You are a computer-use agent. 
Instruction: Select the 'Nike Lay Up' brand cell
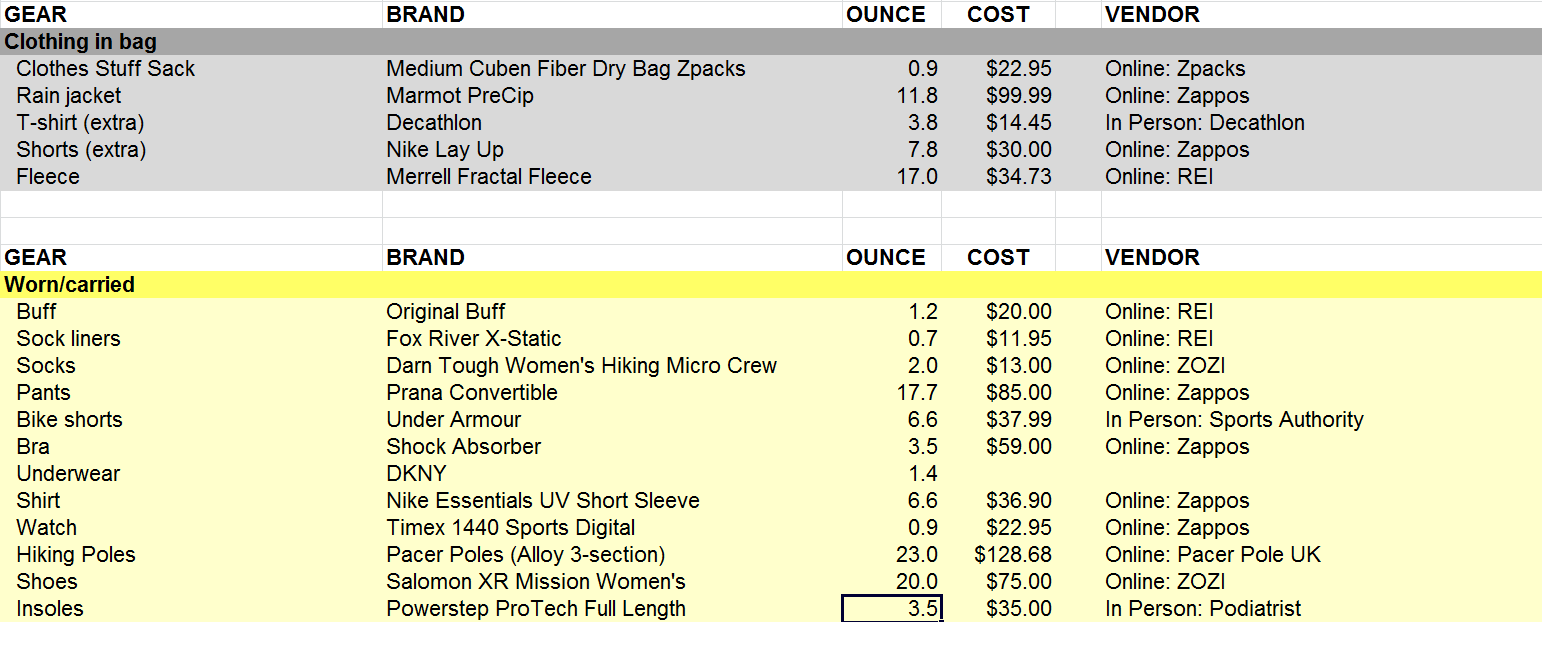pos(445,150)
